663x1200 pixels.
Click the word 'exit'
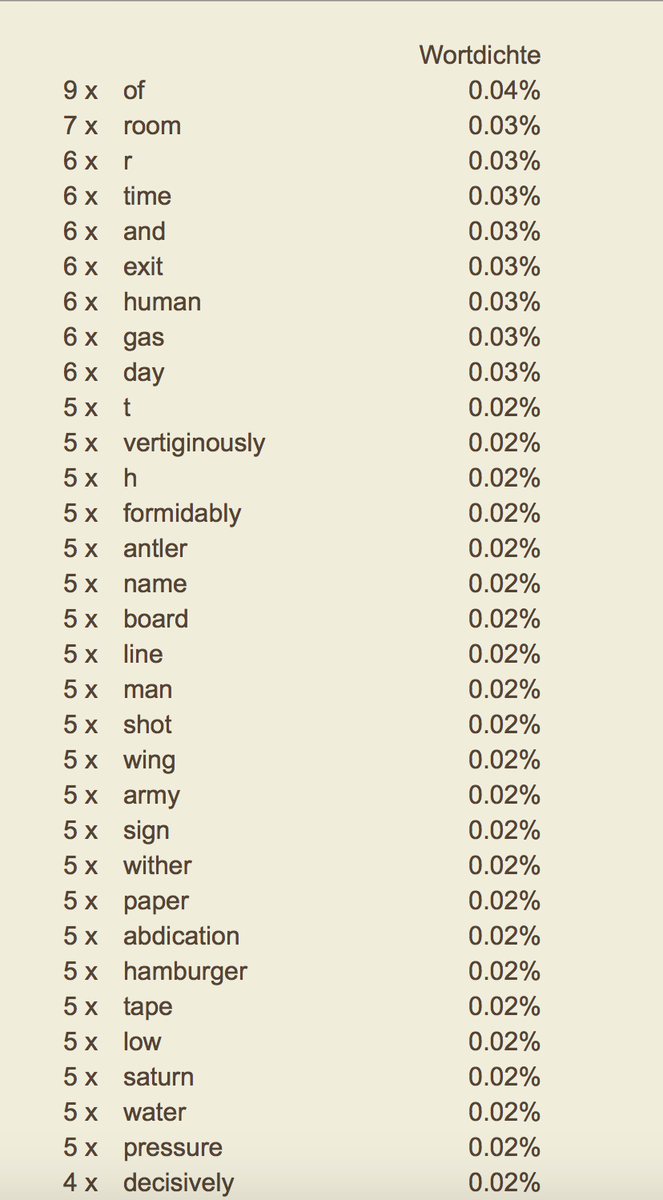[x=143, y=267]
